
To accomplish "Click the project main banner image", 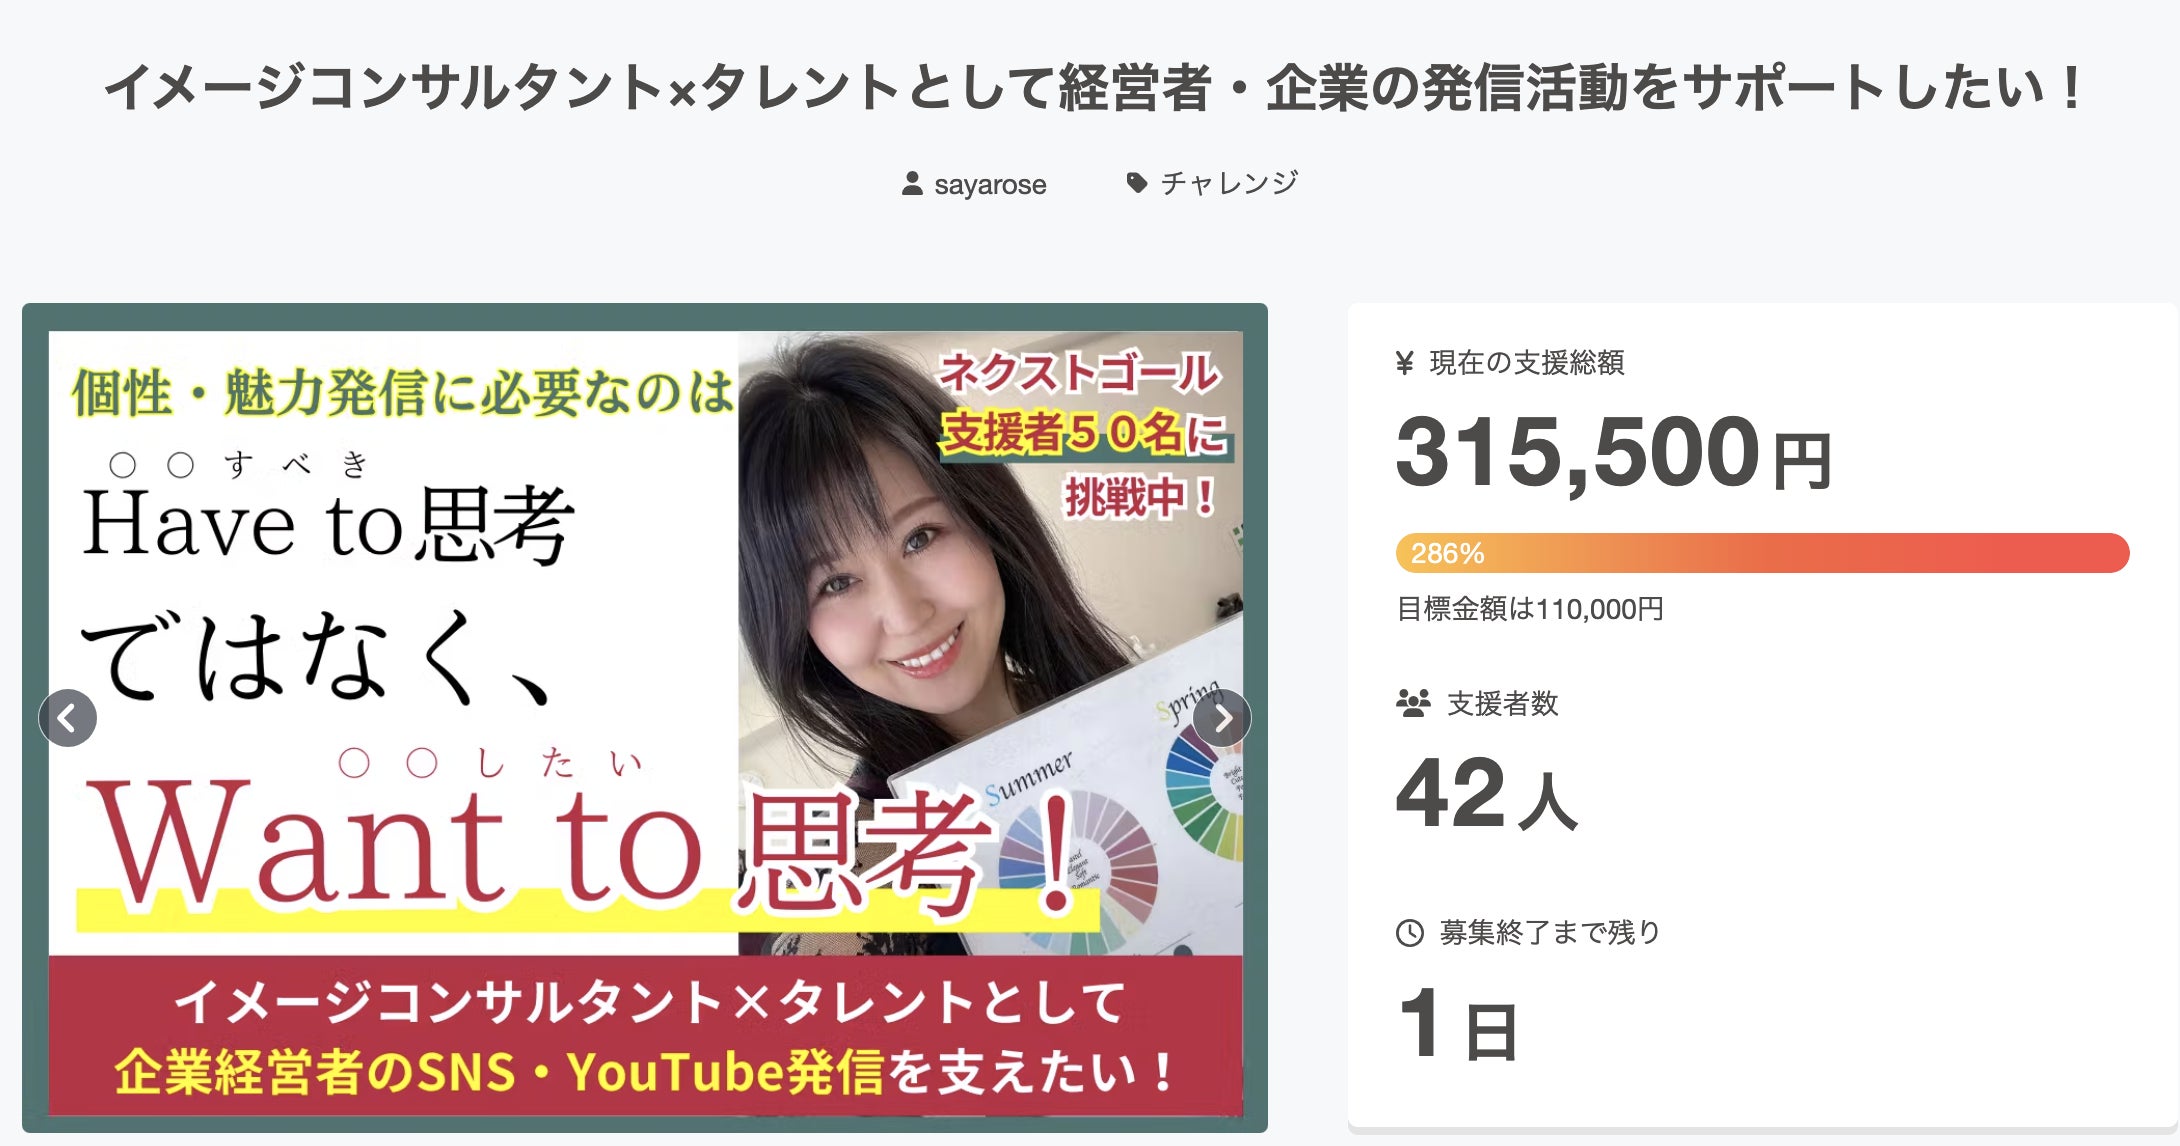I will tap(645, 718).
